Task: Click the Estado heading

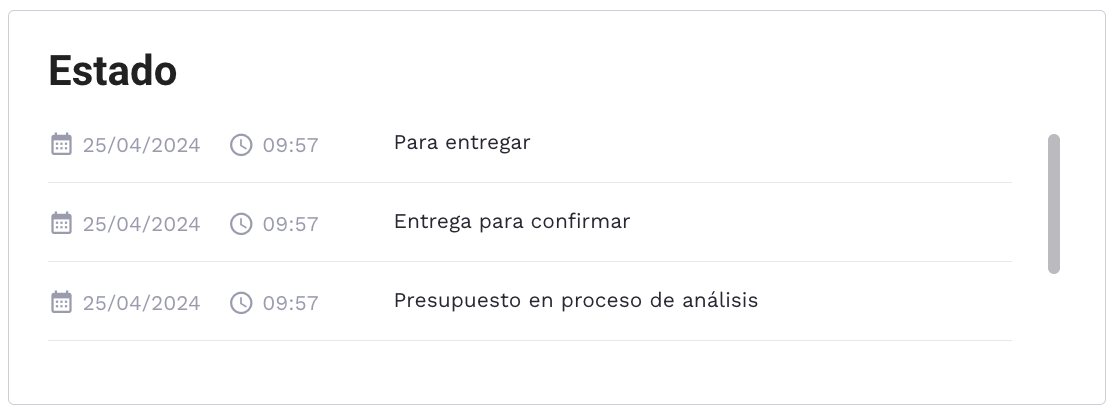Action: click(x=113, y=71)
